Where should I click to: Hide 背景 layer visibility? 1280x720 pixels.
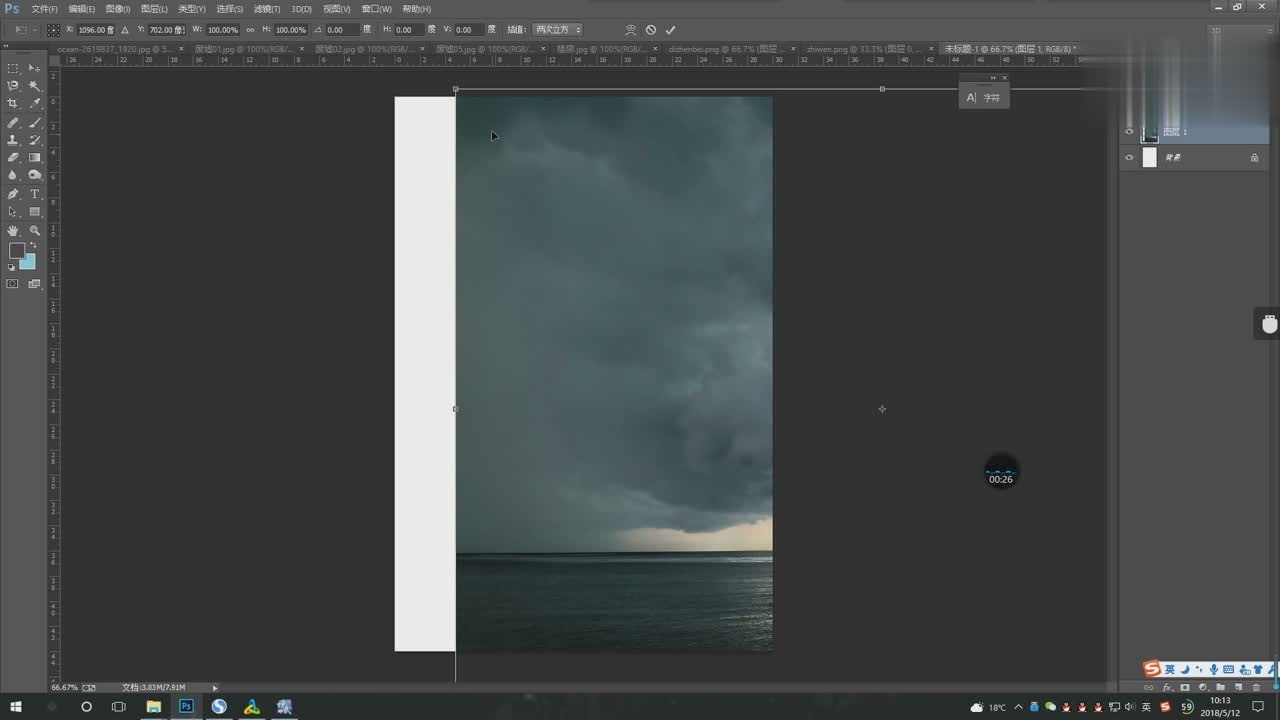point(1130,158)
